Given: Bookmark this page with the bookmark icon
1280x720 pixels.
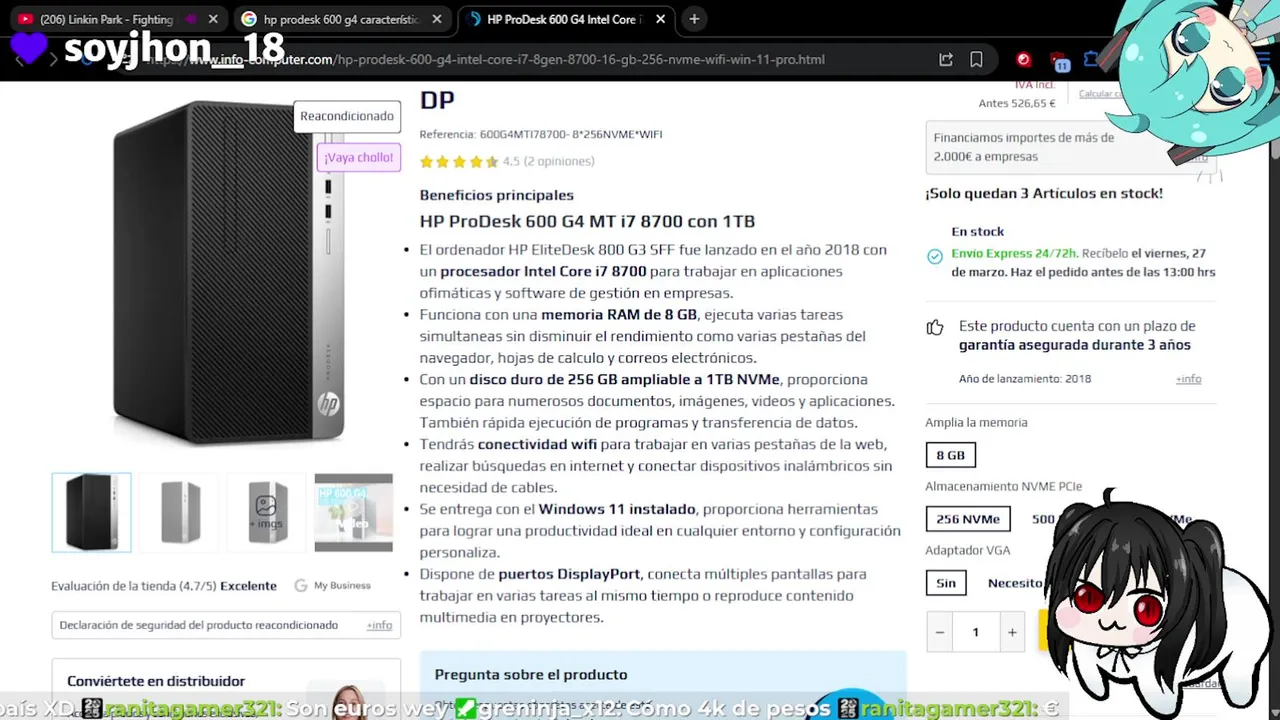Looking at the screenshot, I should click(976, 59).
